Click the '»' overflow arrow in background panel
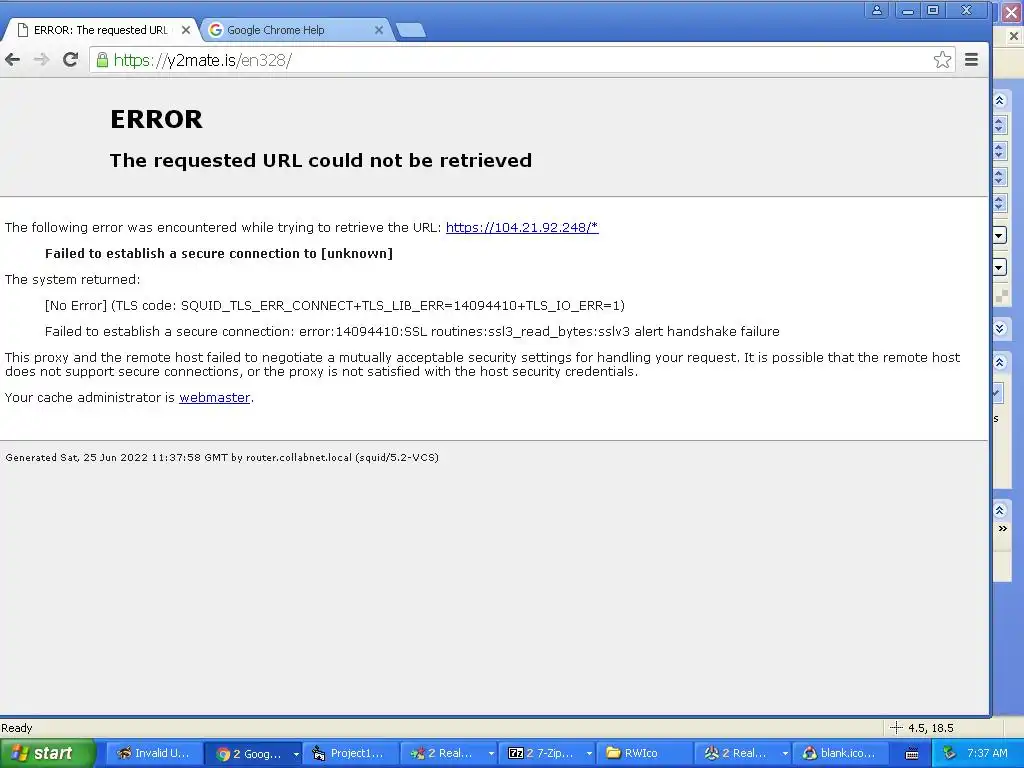The height and width of the screenshot is (768, 1024). [1002, 528]
